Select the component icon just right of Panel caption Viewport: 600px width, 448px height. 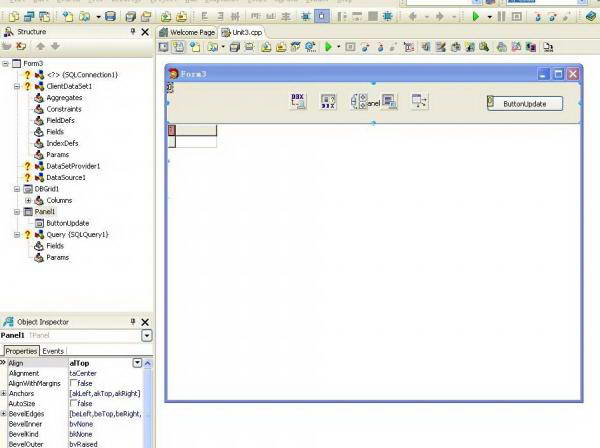390,101
